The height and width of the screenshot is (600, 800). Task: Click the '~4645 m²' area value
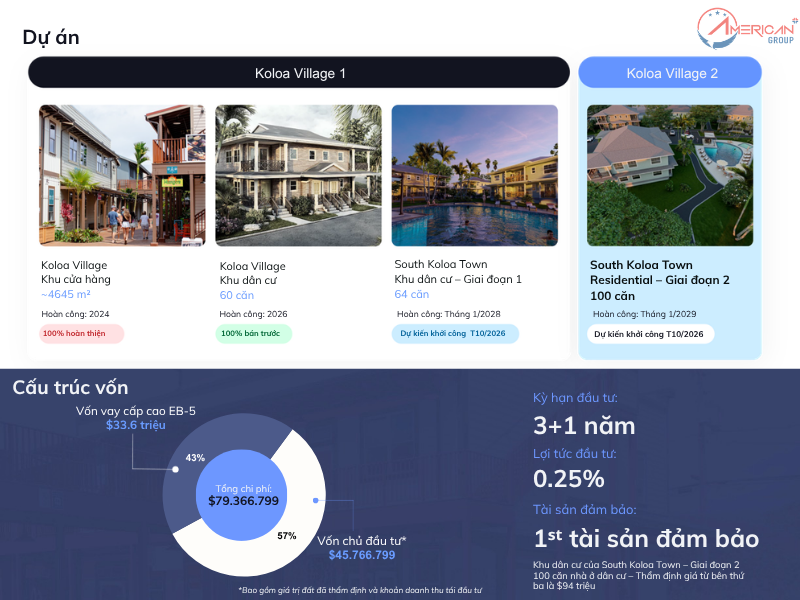(66, 294)
